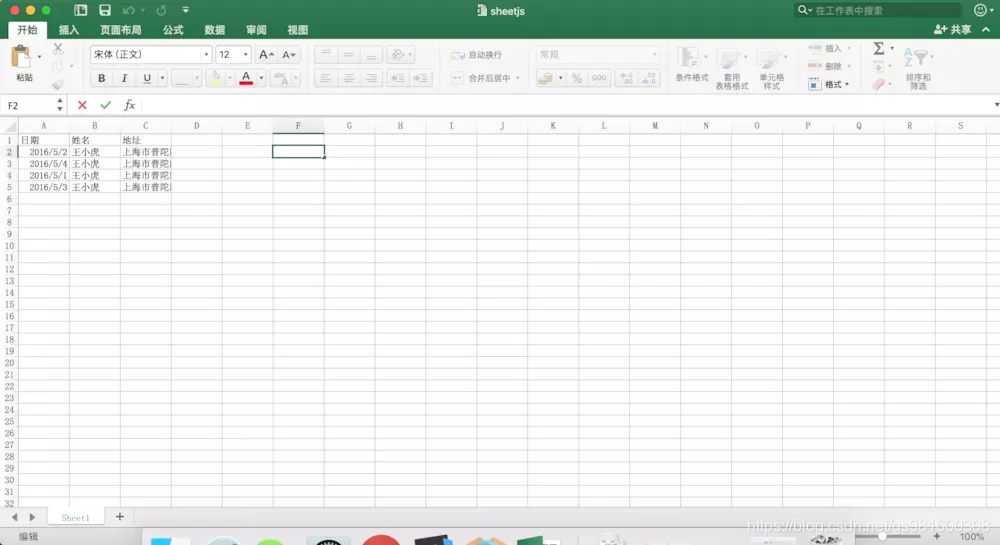The width and height of the screenshot is (1000, 545).
Task: Open the font size 12 dropdown
Action: click(x=246, y=55)
